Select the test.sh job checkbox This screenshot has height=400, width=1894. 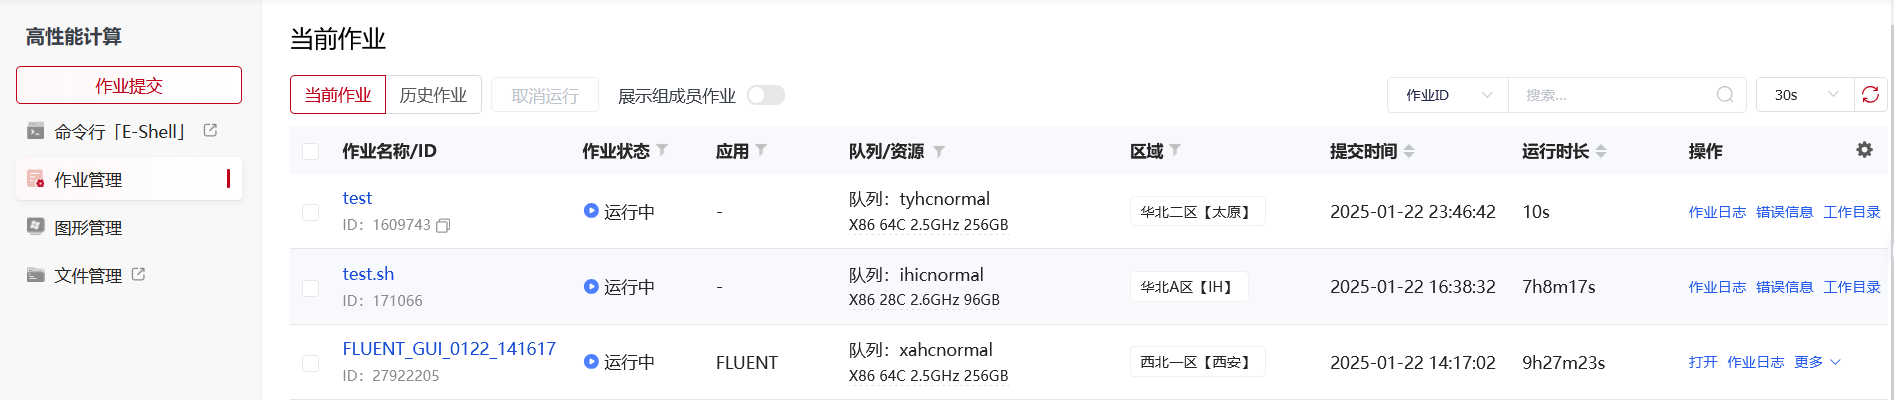pyautogui.click(x=311, y=288)
